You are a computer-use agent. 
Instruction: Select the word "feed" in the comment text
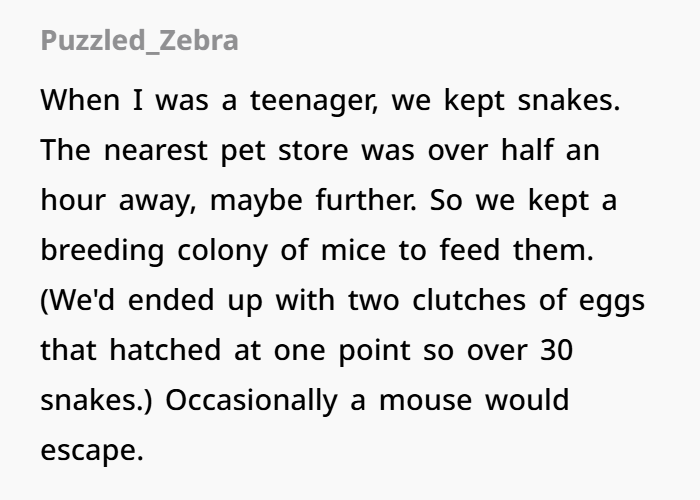point(470,249)
